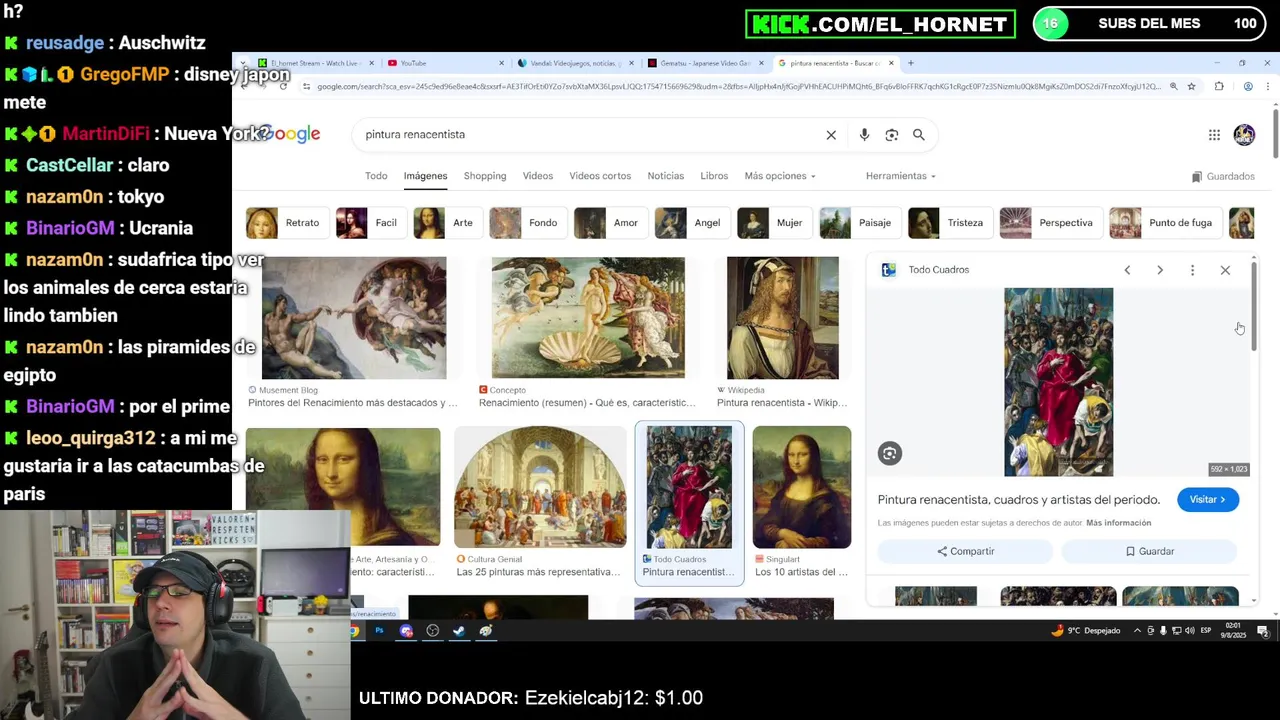The height and width of the screenshot is (720, 1280).
Task: Open the Singulart Mona Lisa thumbnail
Action: [x=802, y=487]
